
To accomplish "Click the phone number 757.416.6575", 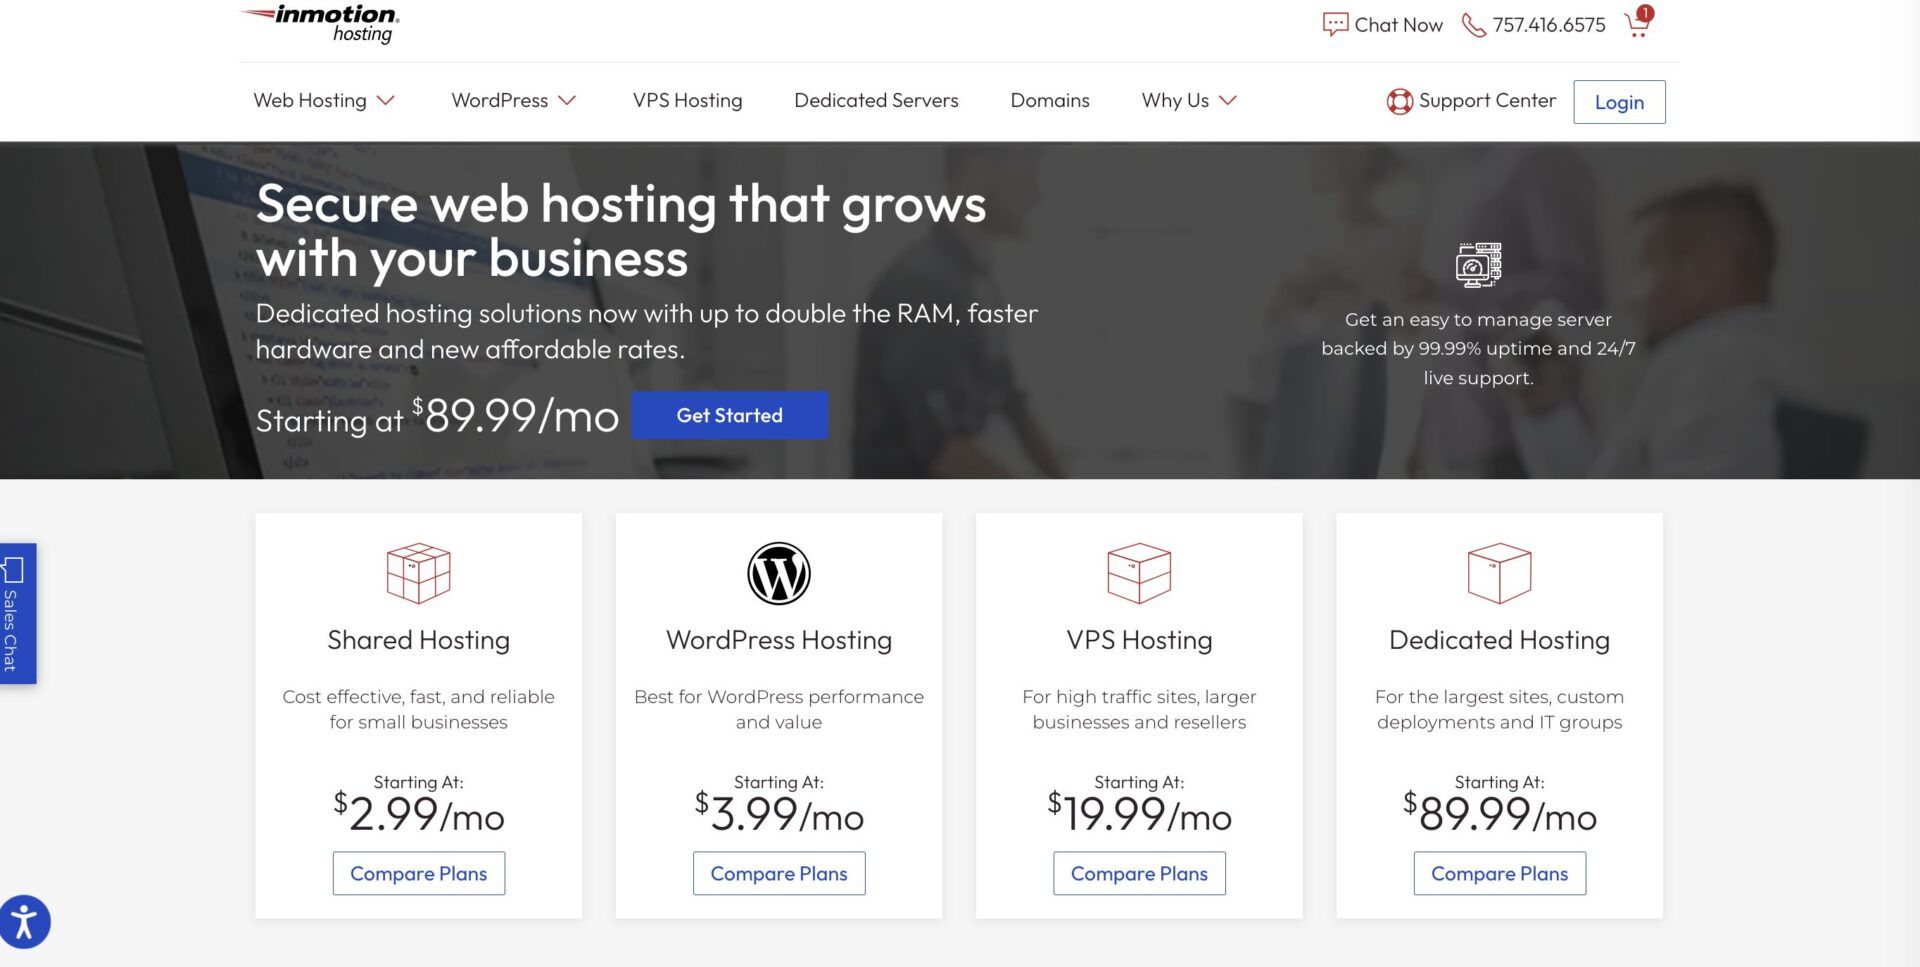I will [x=1549, y=25].
